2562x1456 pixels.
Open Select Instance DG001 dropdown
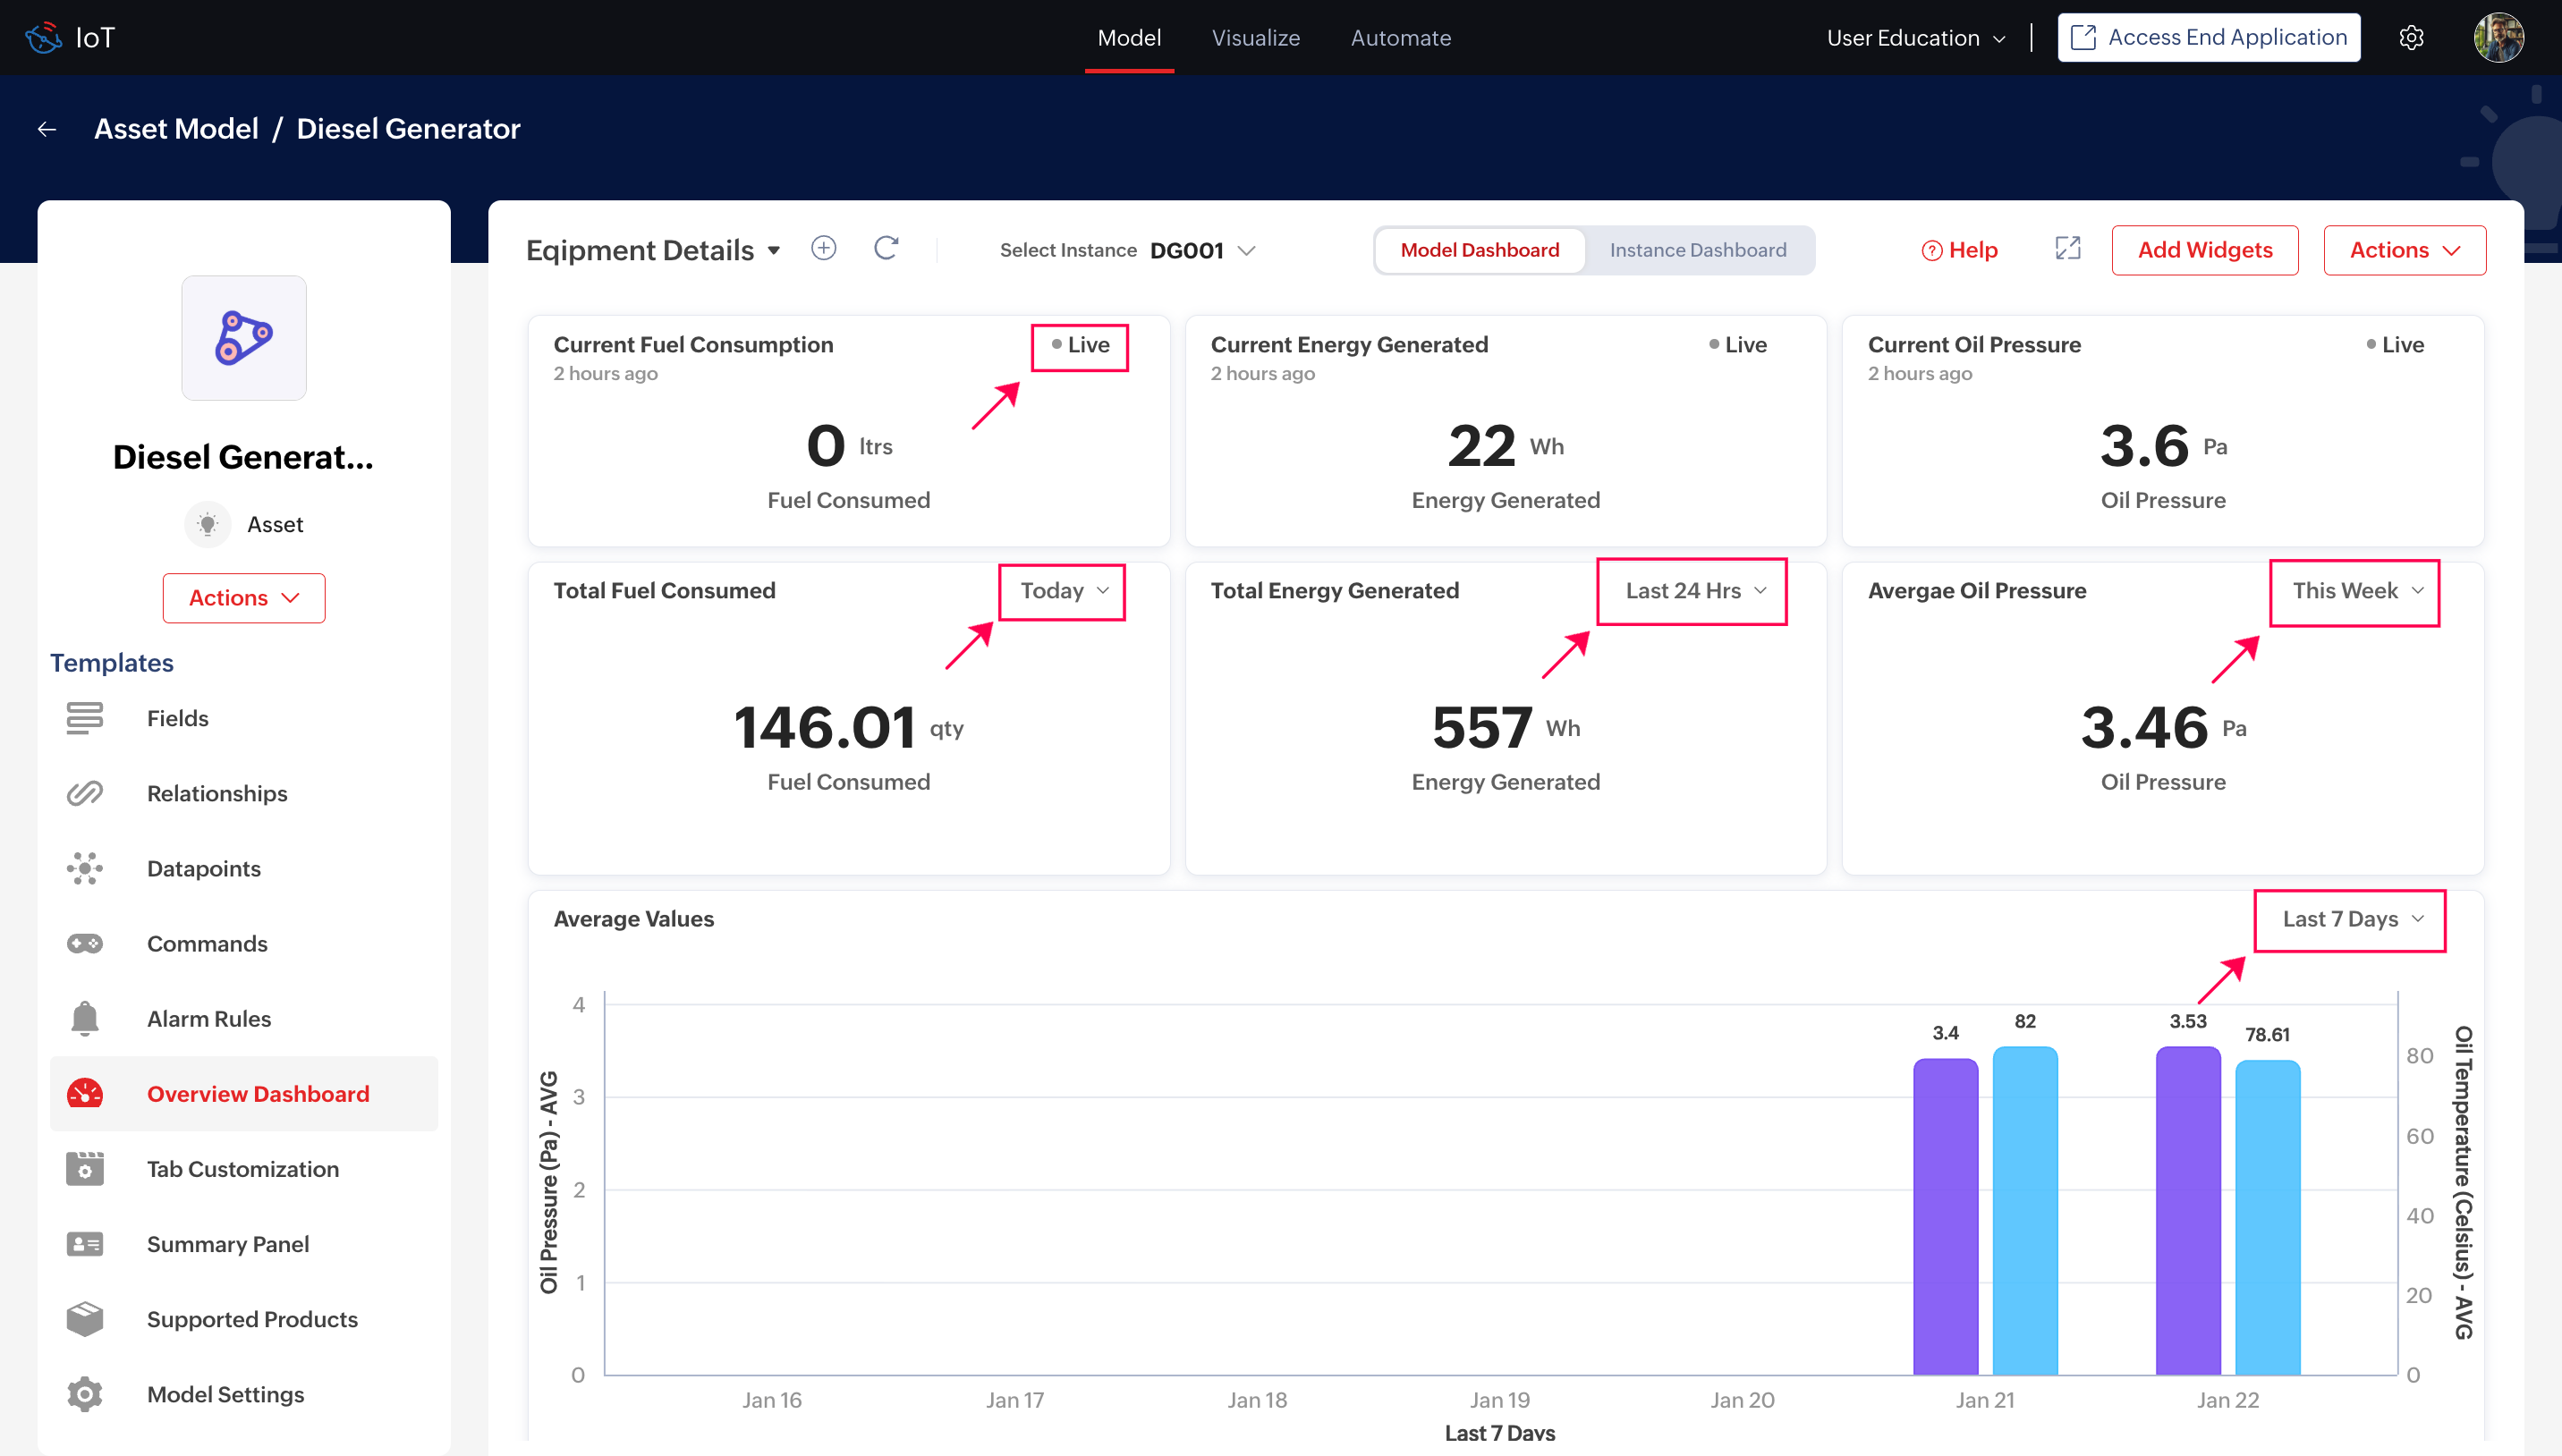point(1202,250)
